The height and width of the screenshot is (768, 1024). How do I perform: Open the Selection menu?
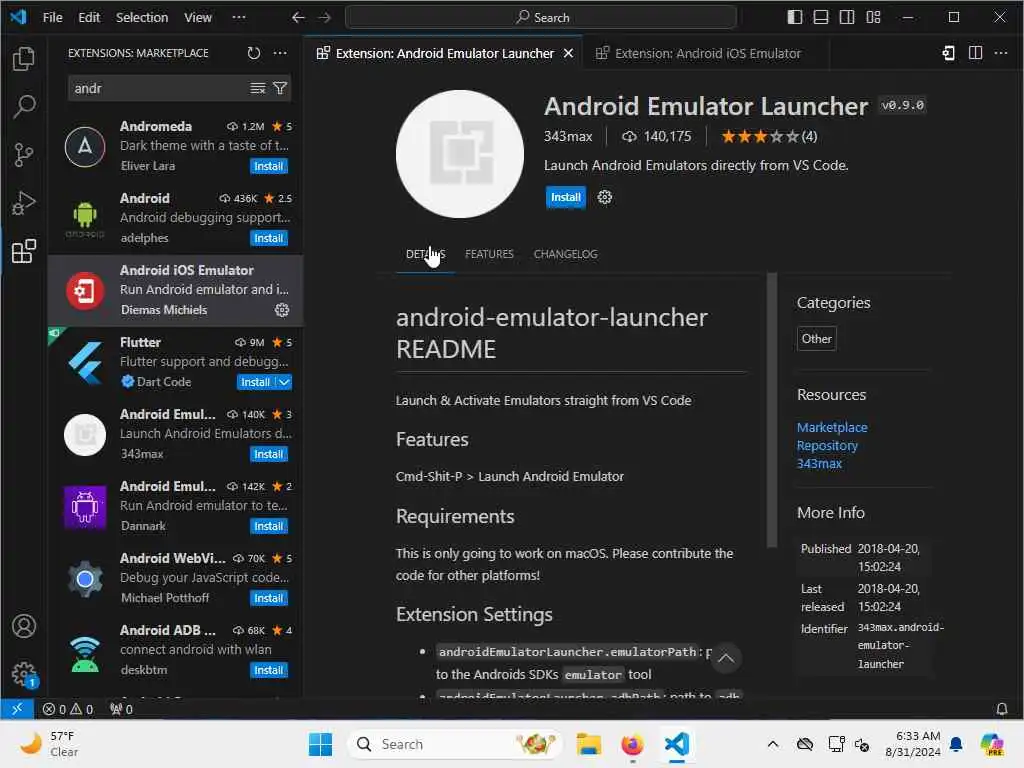click(x=142, y=18)
